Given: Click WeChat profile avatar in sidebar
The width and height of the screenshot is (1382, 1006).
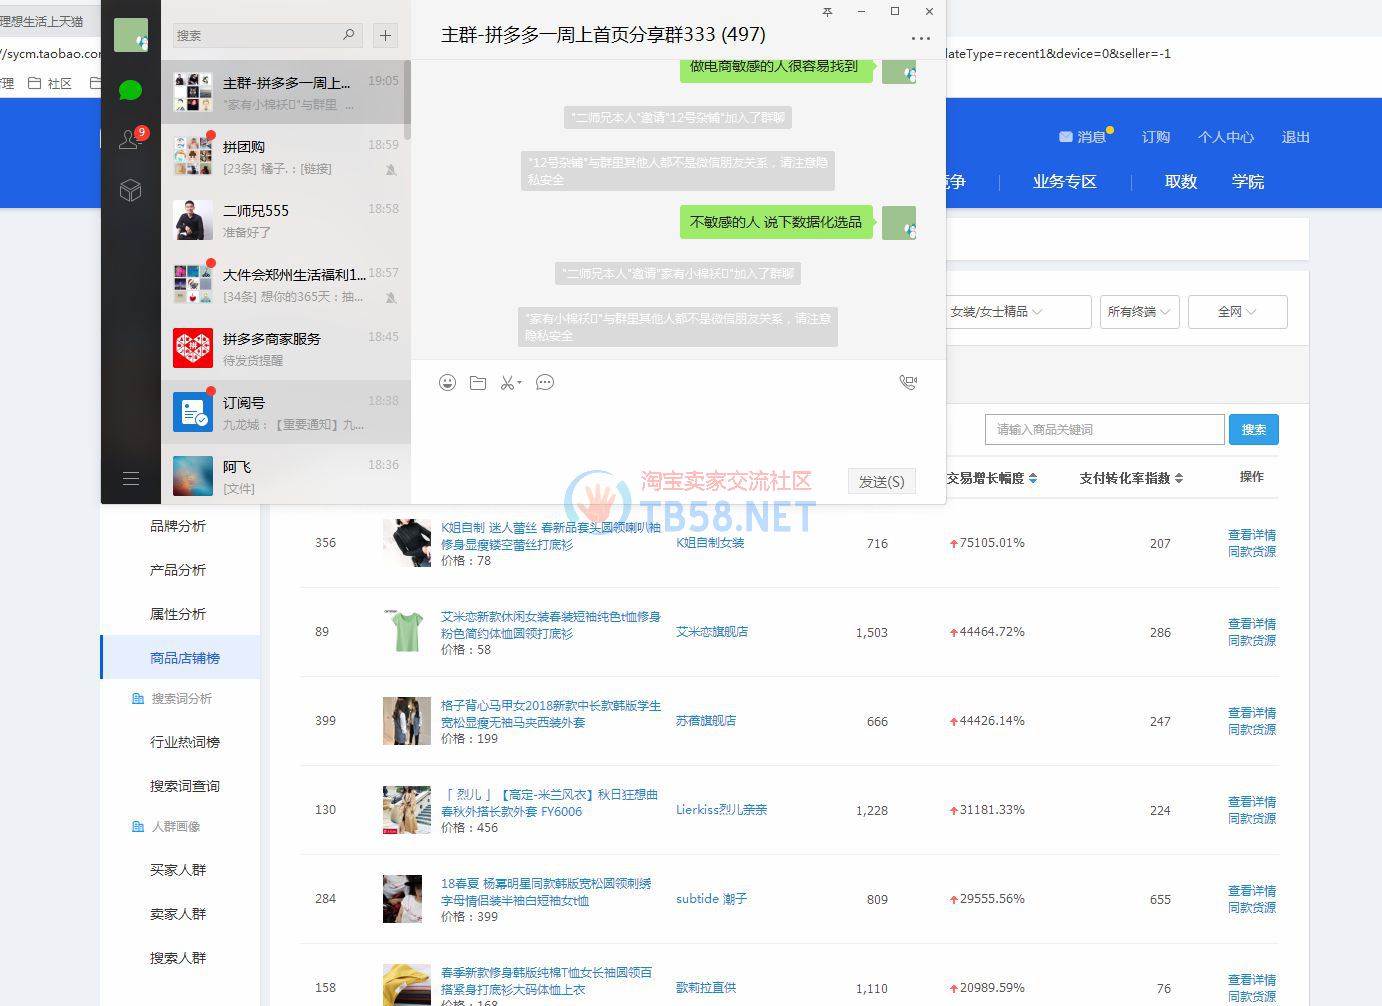Looking at the screenshot, I should tap(131, 35).
